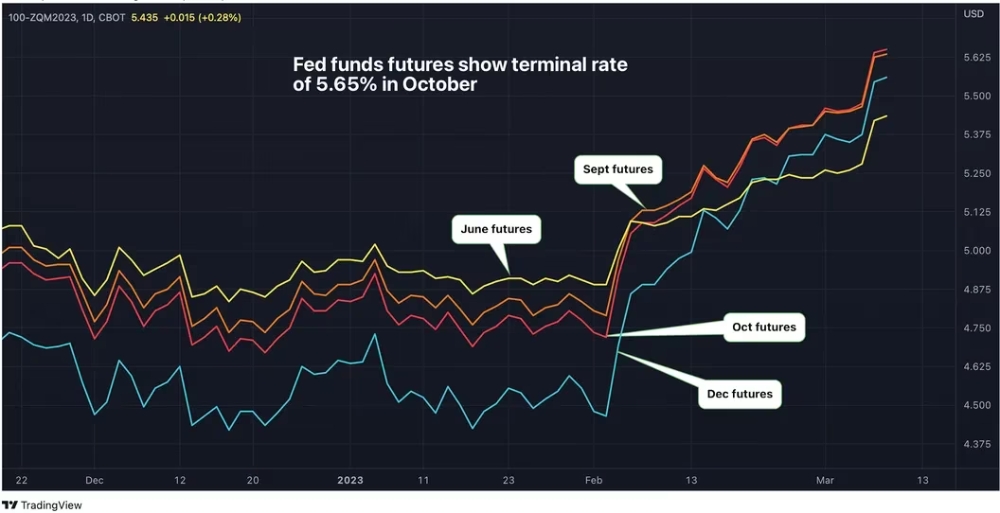Select the Dec futures callout label
1000x513 pixels.
[740, 394]
